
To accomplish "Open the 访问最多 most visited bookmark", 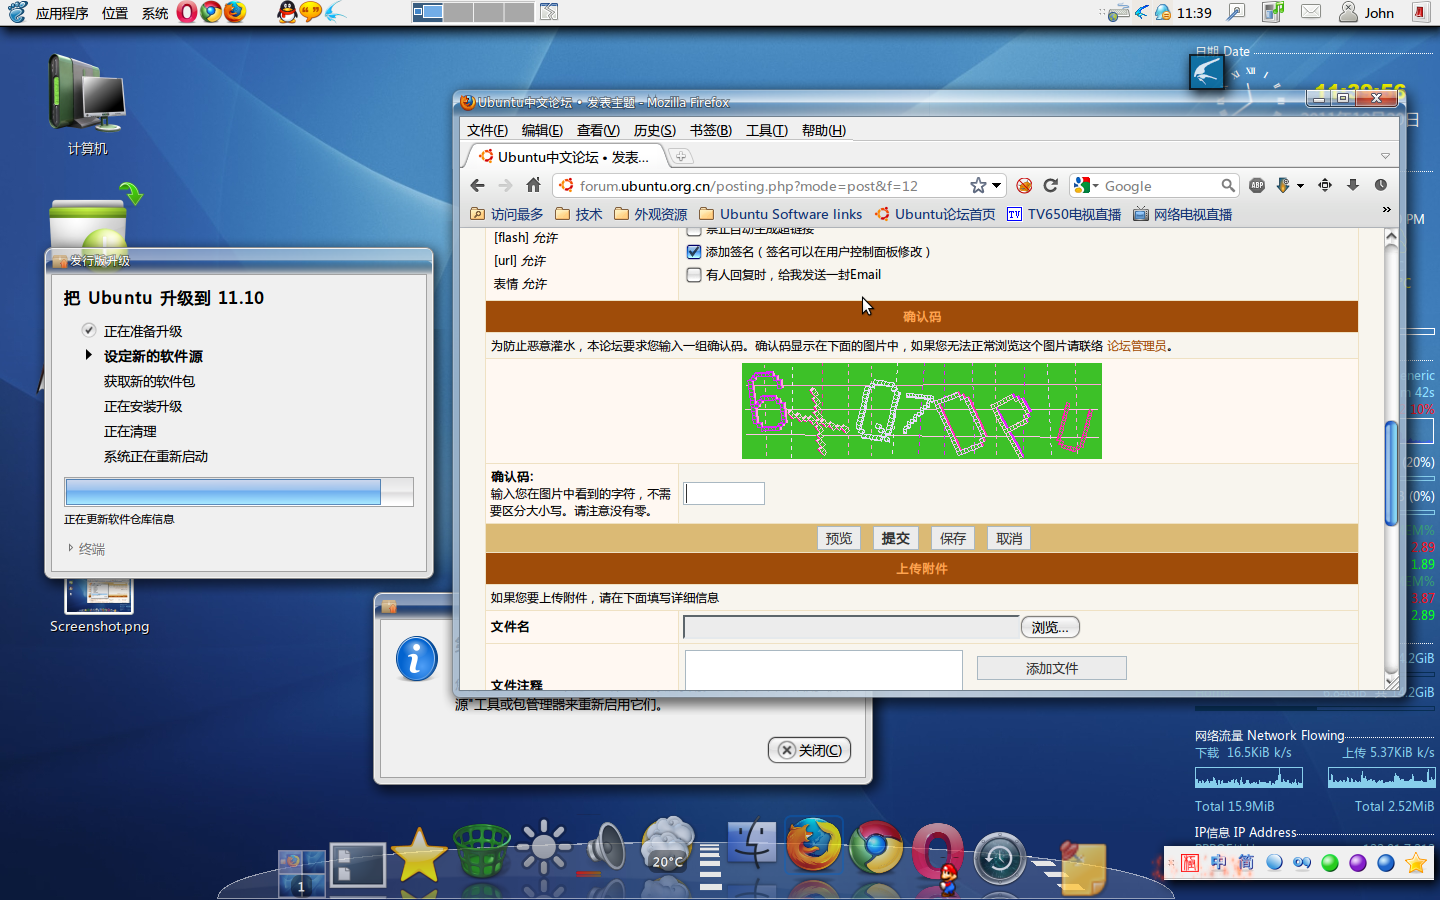I will click(507, 214).
